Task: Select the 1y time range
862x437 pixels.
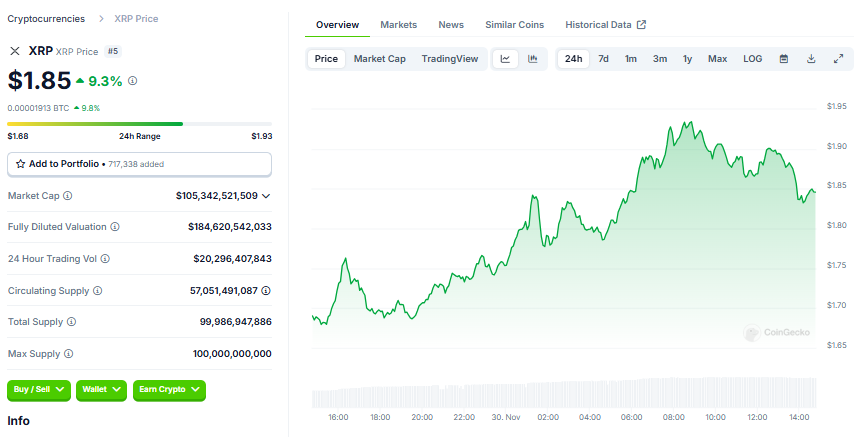Action: 687,59
